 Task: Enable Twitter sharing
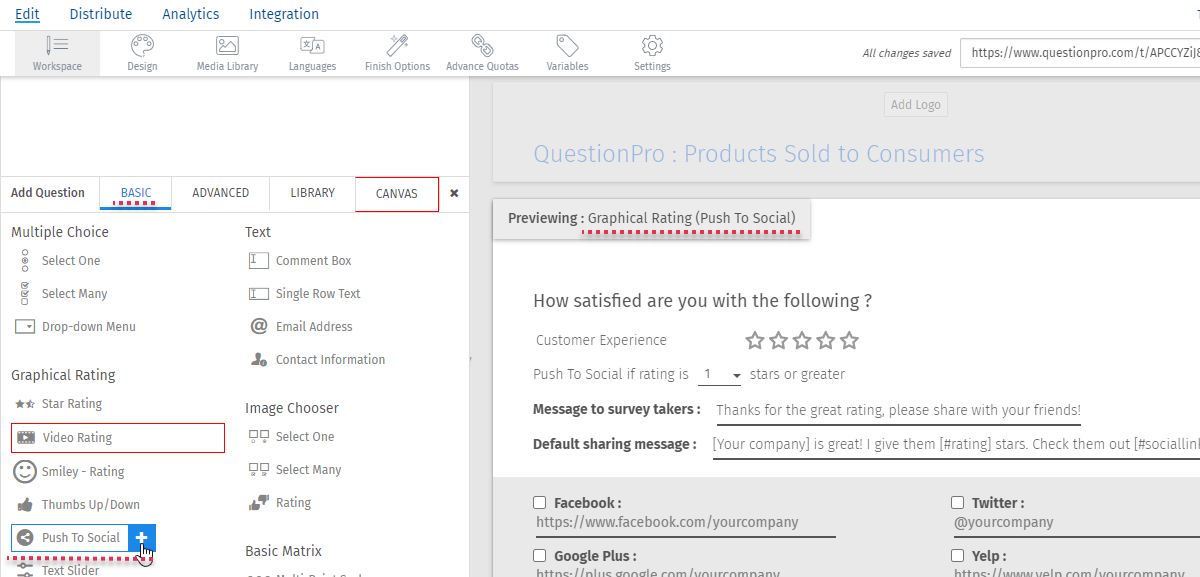pyautogui.click(x=957, y=502)
